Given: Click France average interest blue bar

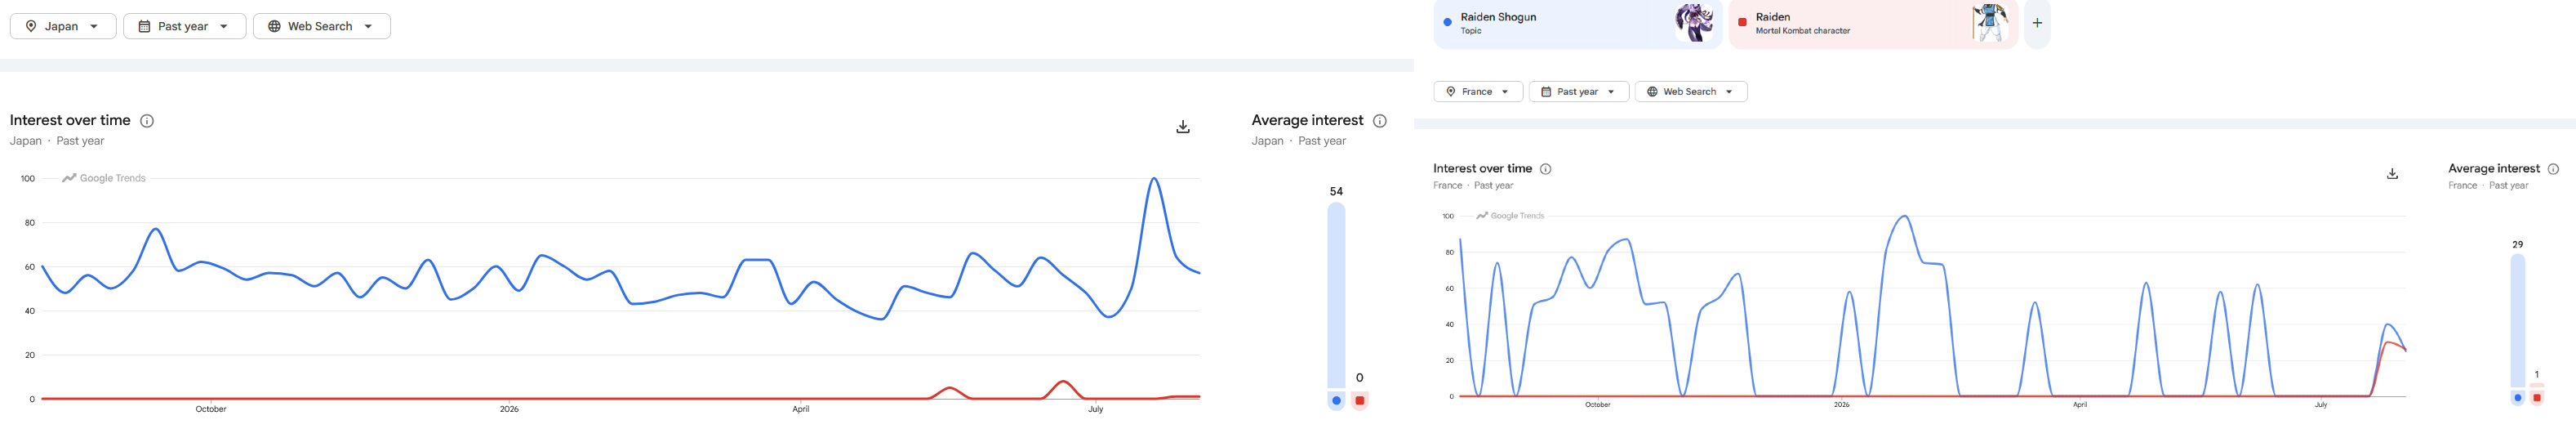Looking at the screenshot, I should coord(2518,321).
